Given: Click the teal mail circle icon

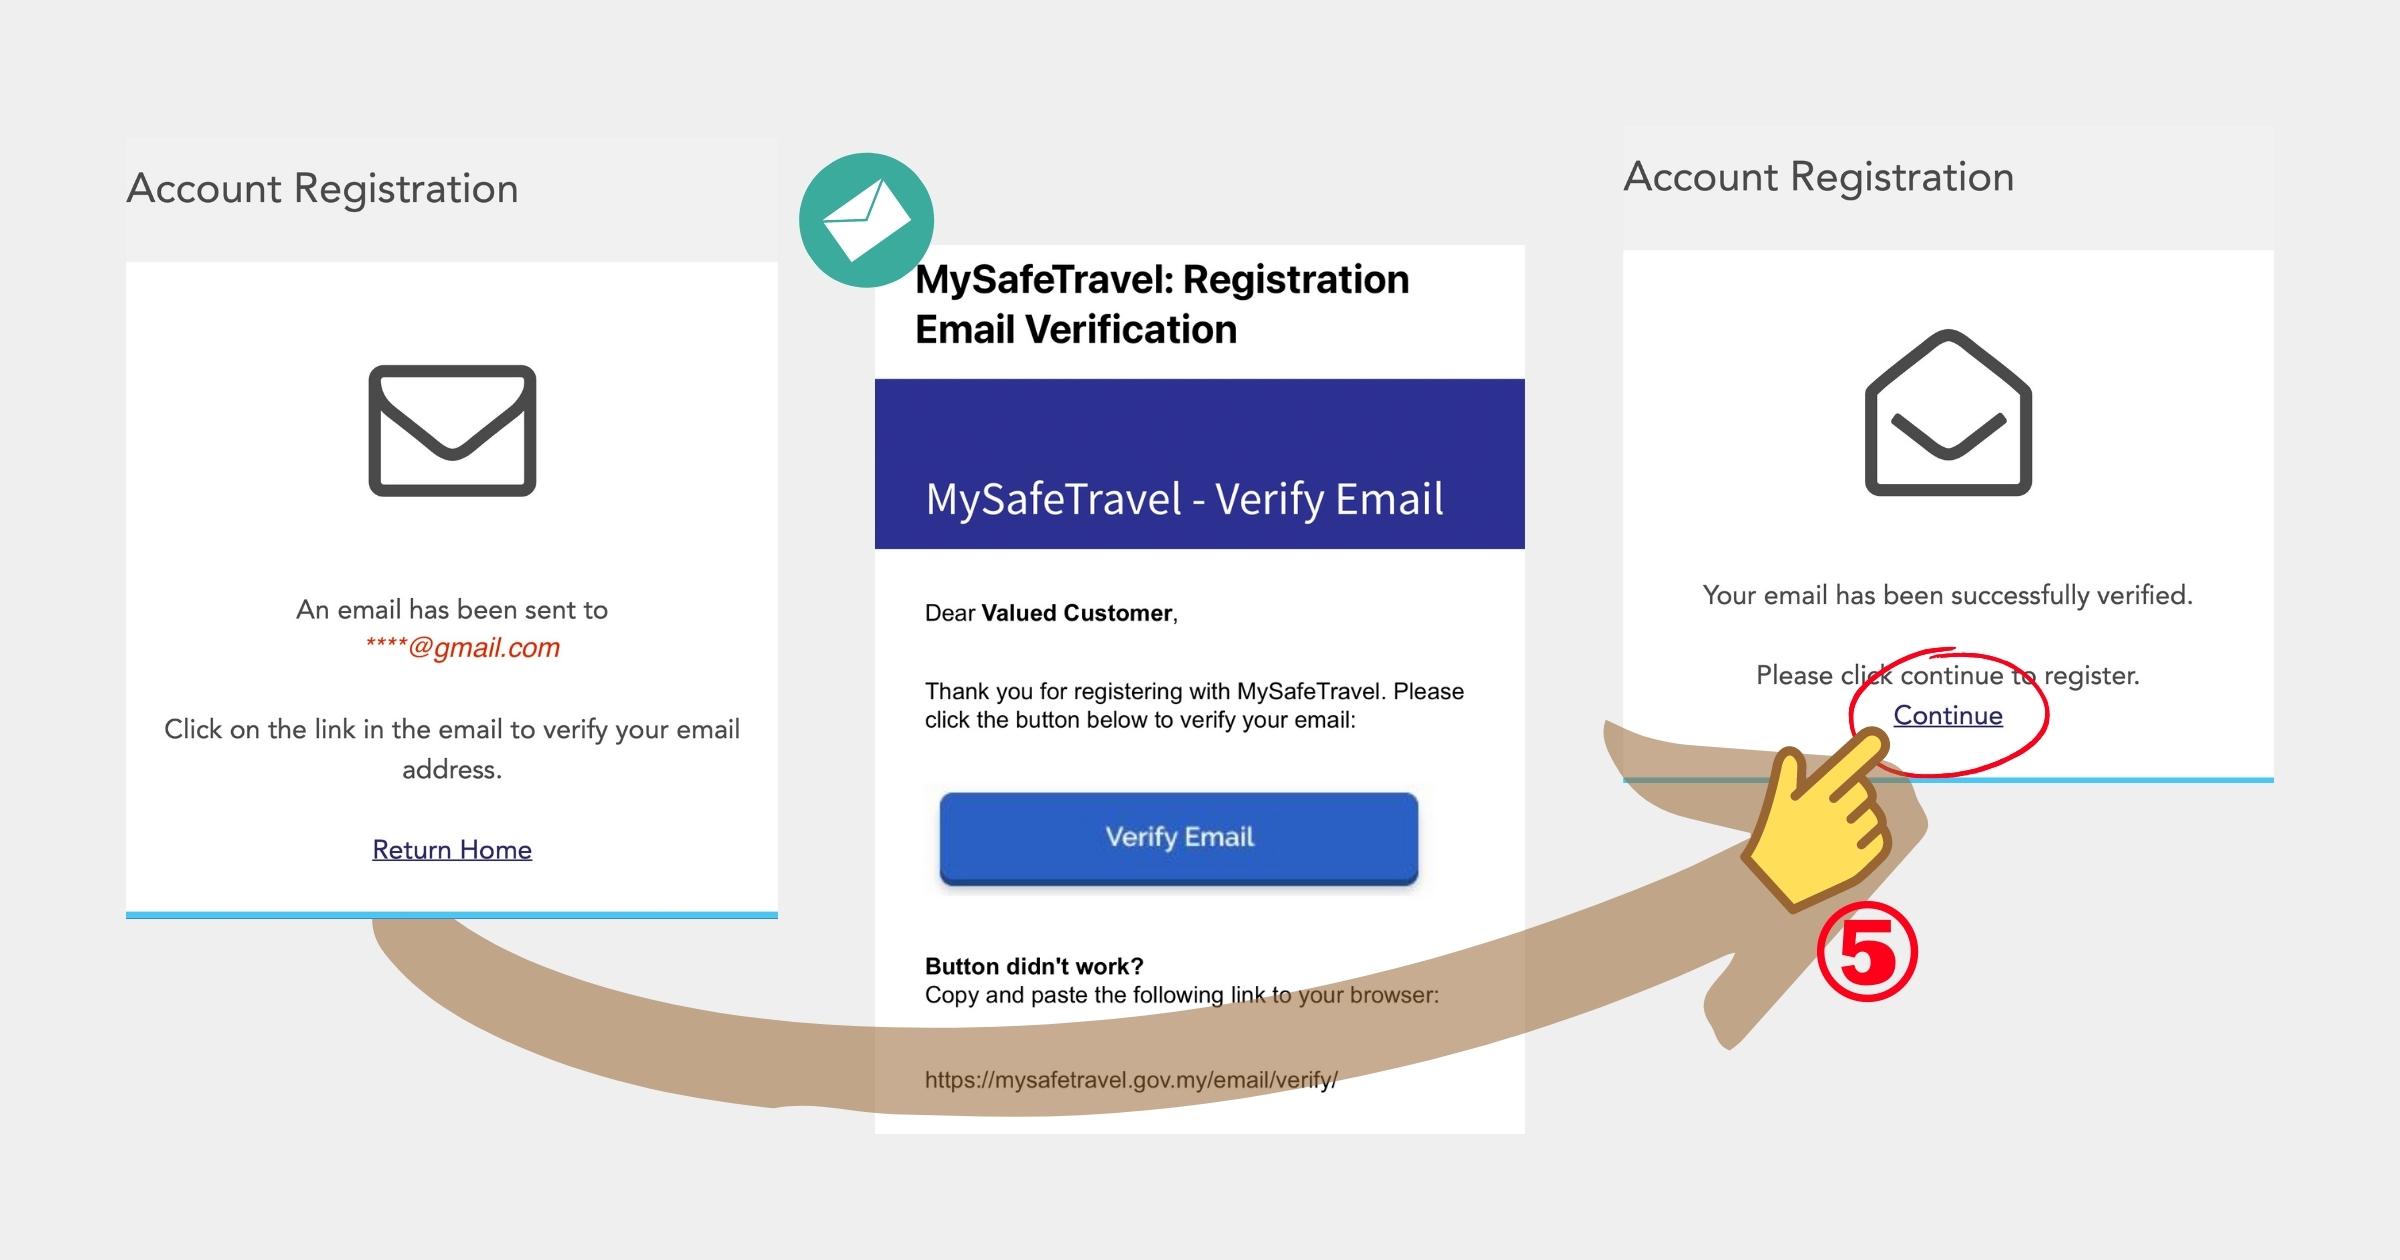Looking at the screenshot, I should (x=866, y=220).
